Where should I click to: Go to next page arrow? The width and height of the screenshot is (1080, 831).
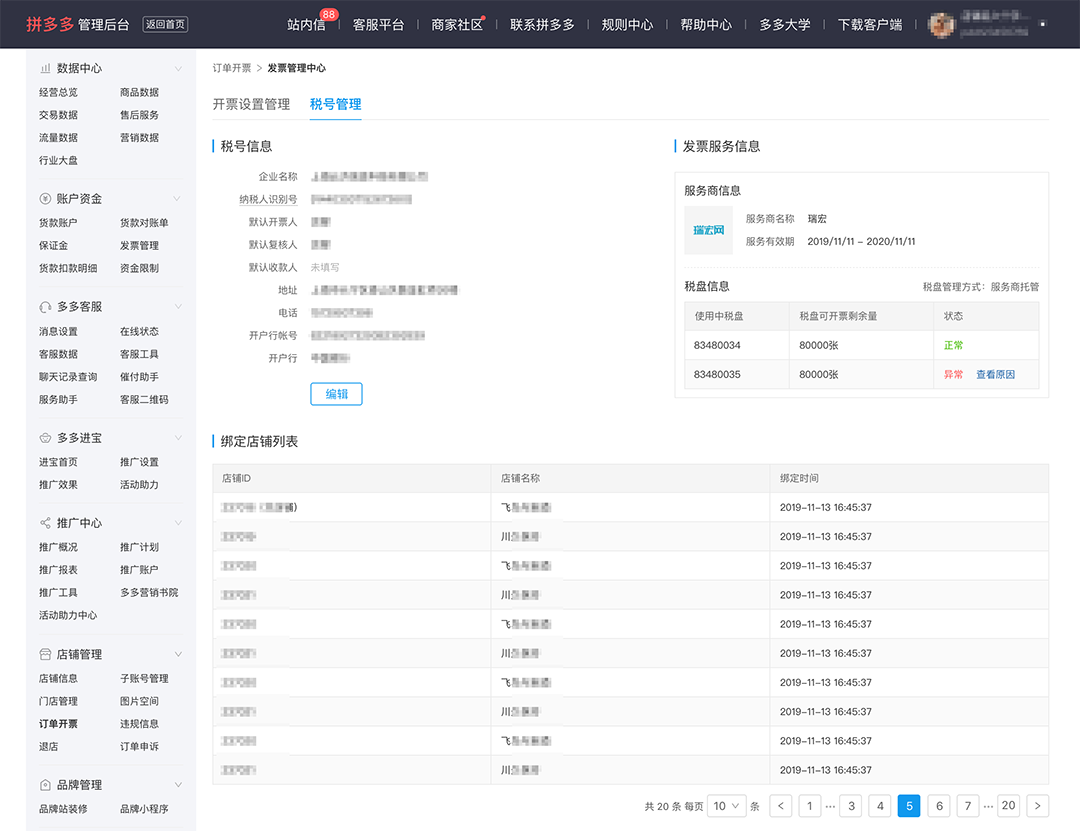point(1037,806)
